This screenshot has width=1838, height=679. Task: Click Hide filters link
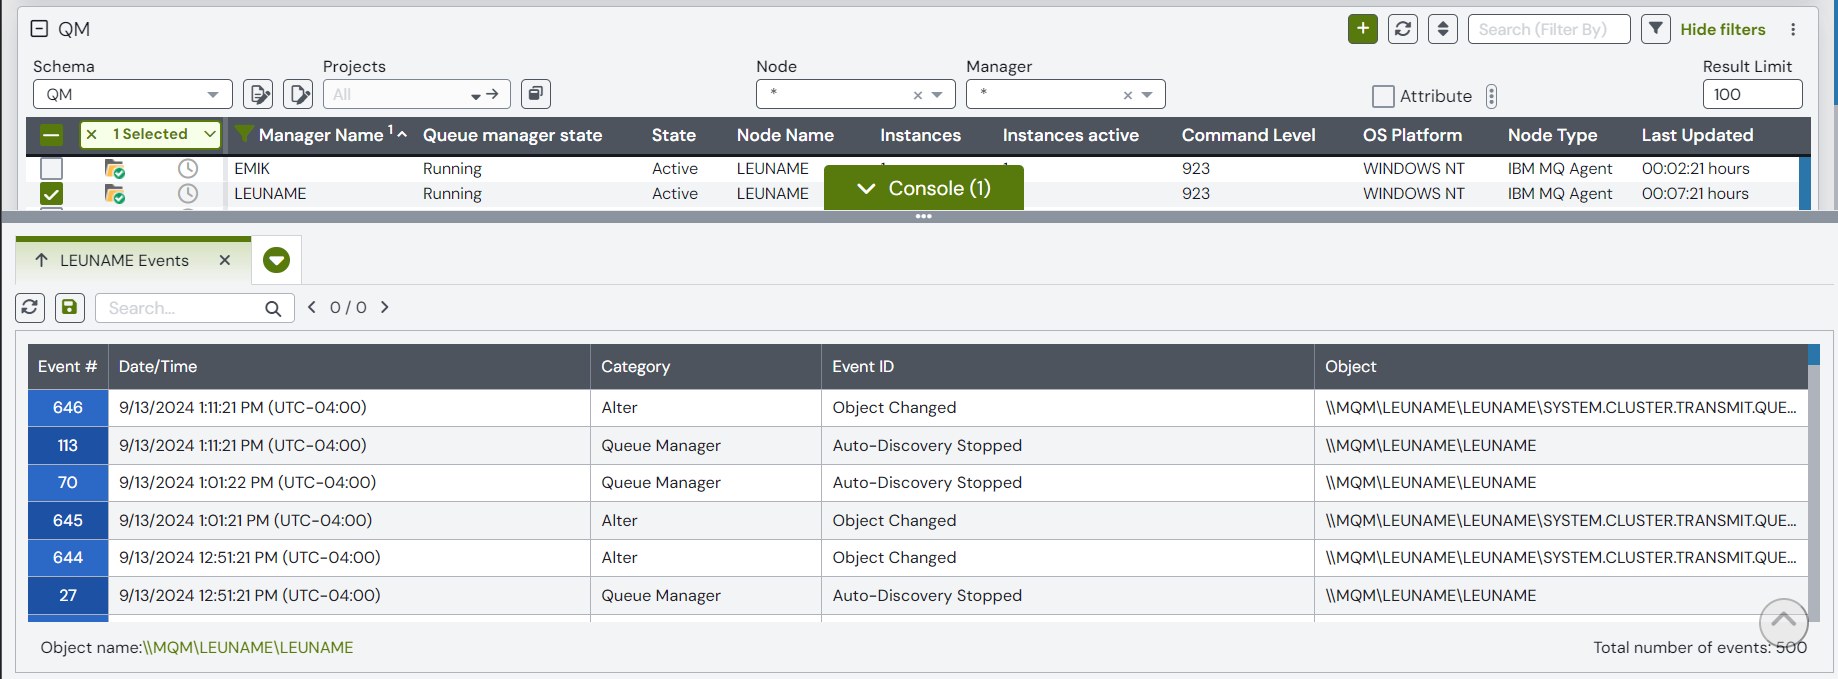click(1723, 29)
